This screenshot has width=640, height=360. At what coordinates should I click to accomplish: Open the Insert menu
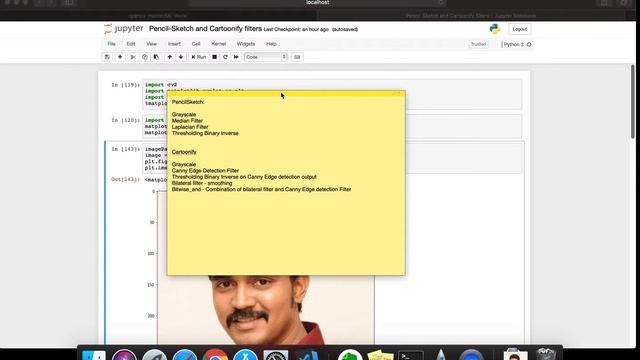(x=174, y=44)
